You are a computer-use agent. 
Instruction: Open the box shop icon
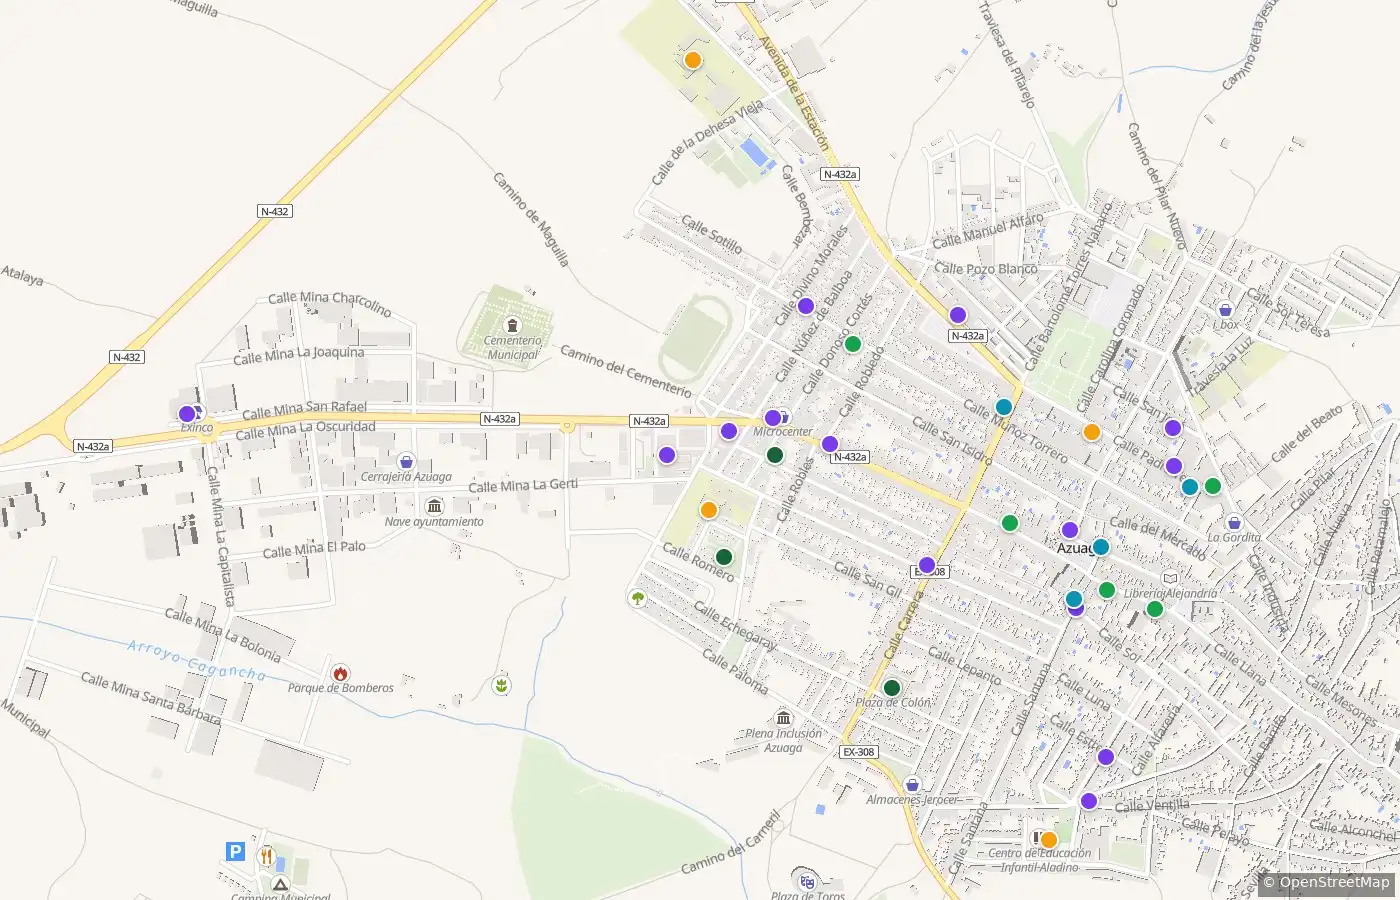(1226, 309)
